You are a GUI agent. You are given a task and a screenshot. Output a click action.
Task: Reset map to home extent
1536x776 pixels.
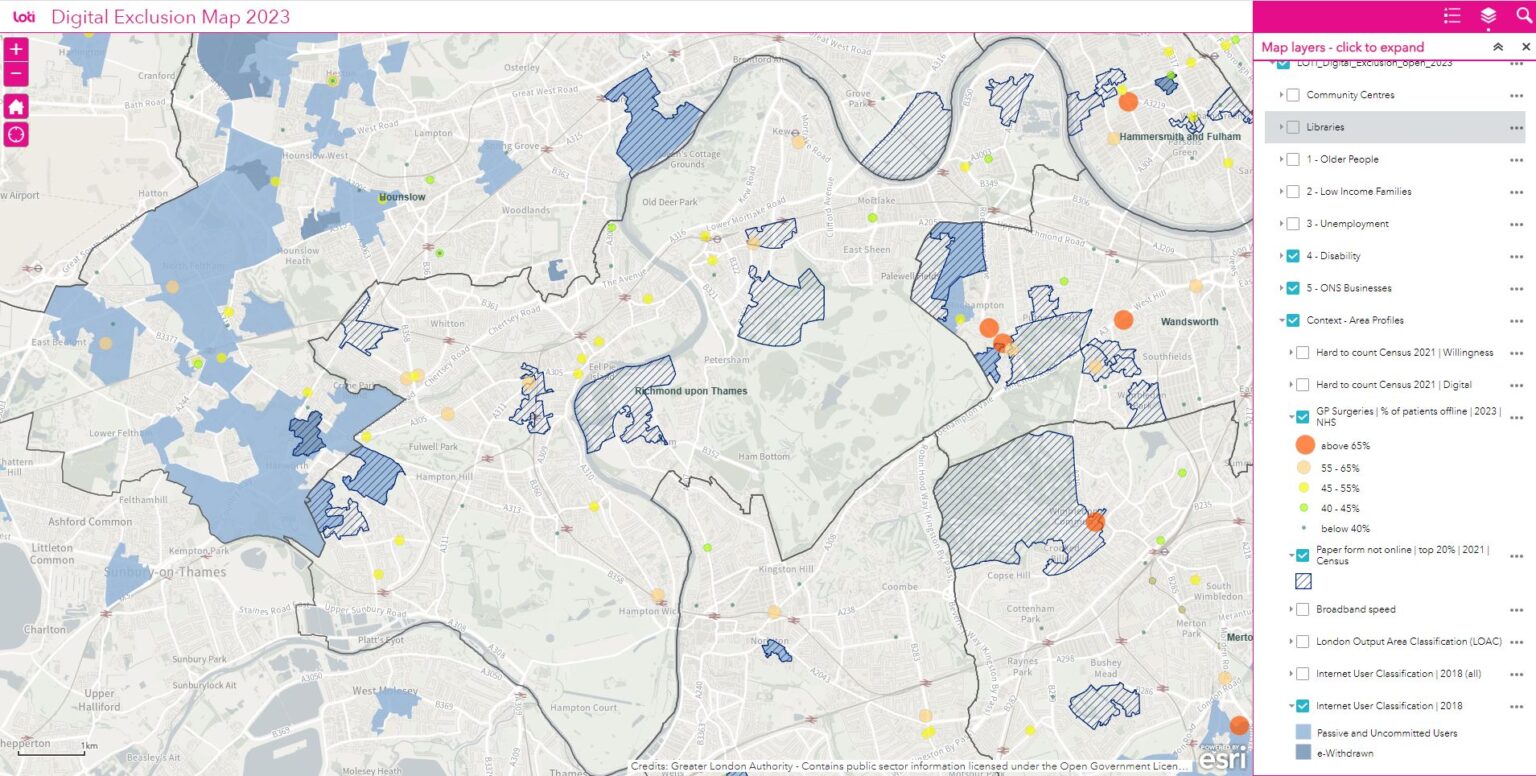coord(16,106)
